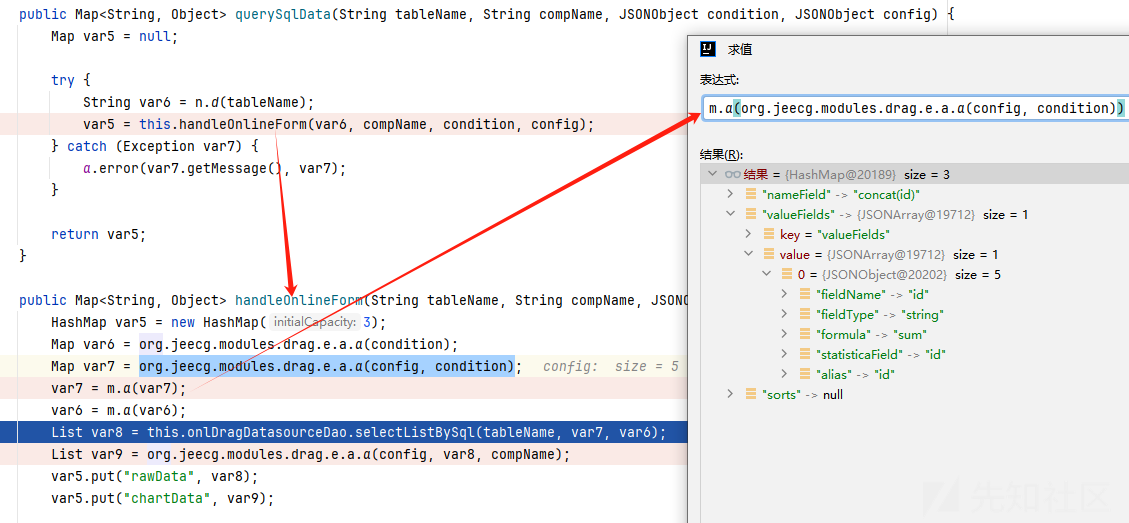Collapse the "valueFields" JSONArray entry
1129x523 pixels.
click(730, 214)
